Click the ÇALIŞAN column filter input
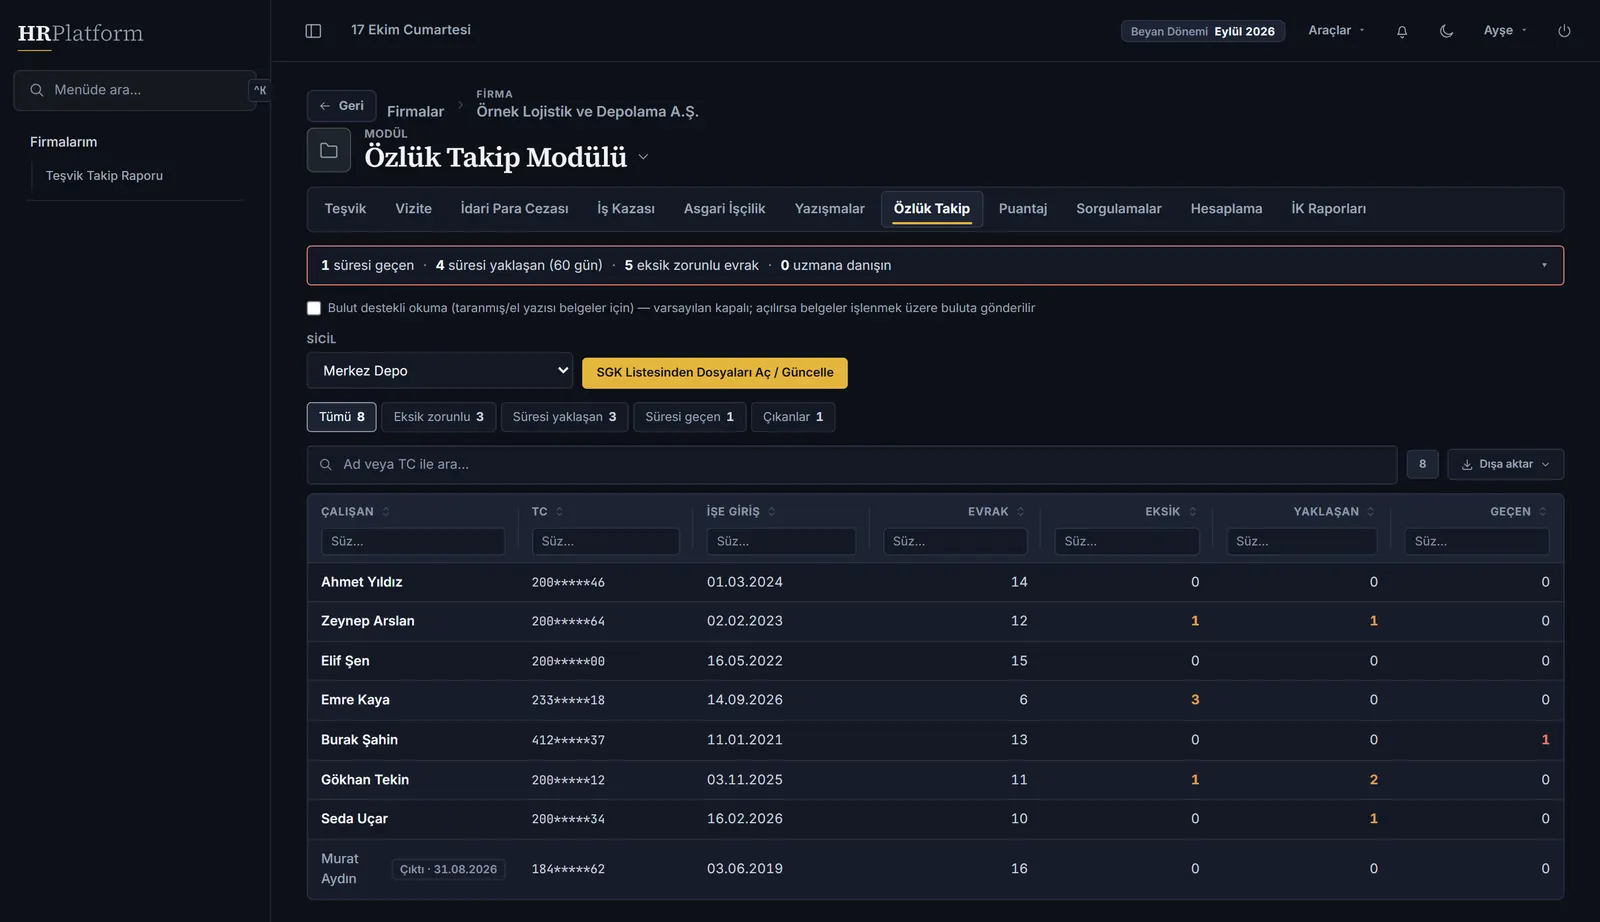Screen dimensions: 1600x922 (413, 542)
